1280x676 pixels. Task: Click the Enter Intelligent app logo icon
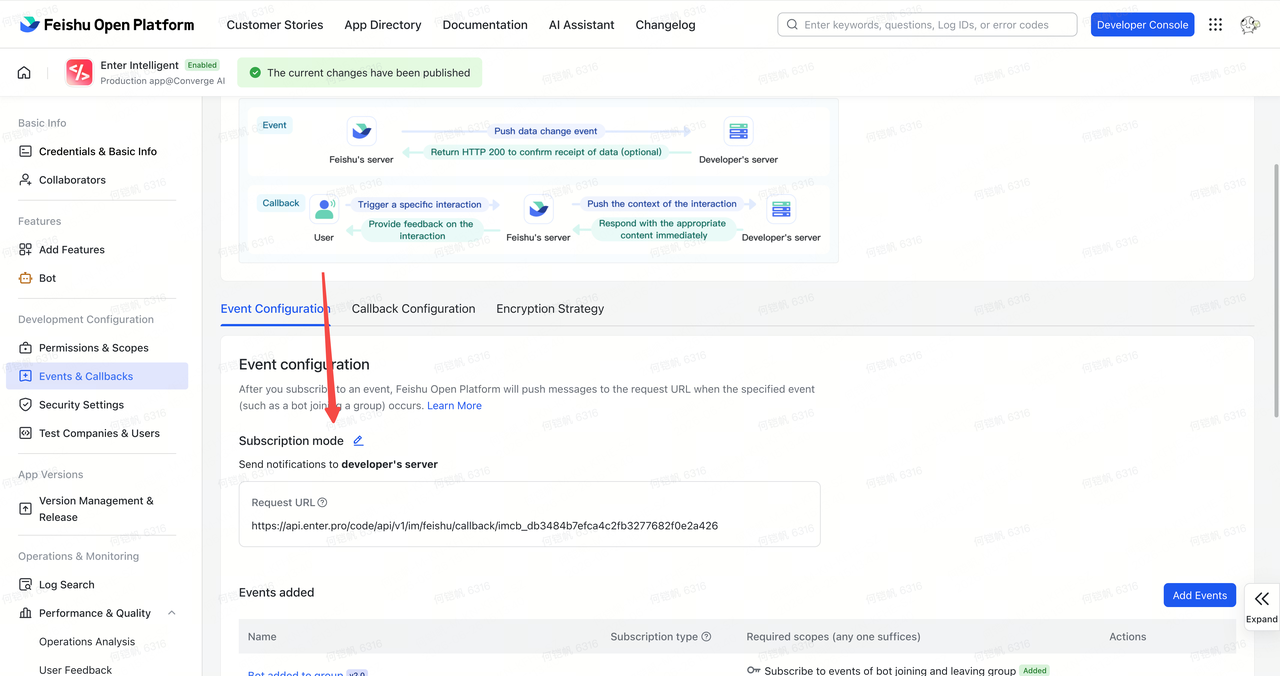pyautogui.click(x=79, y=72)
